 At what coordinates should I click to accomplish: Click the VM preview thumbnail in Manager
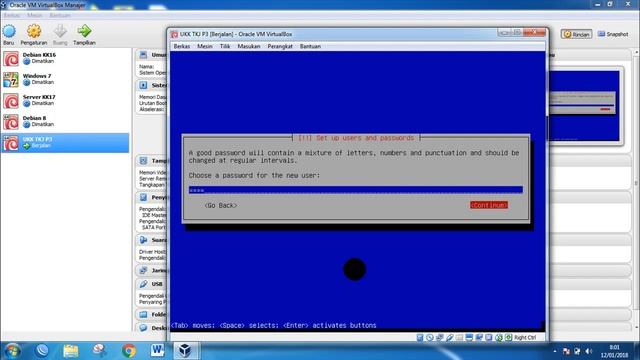coord(584,106)
